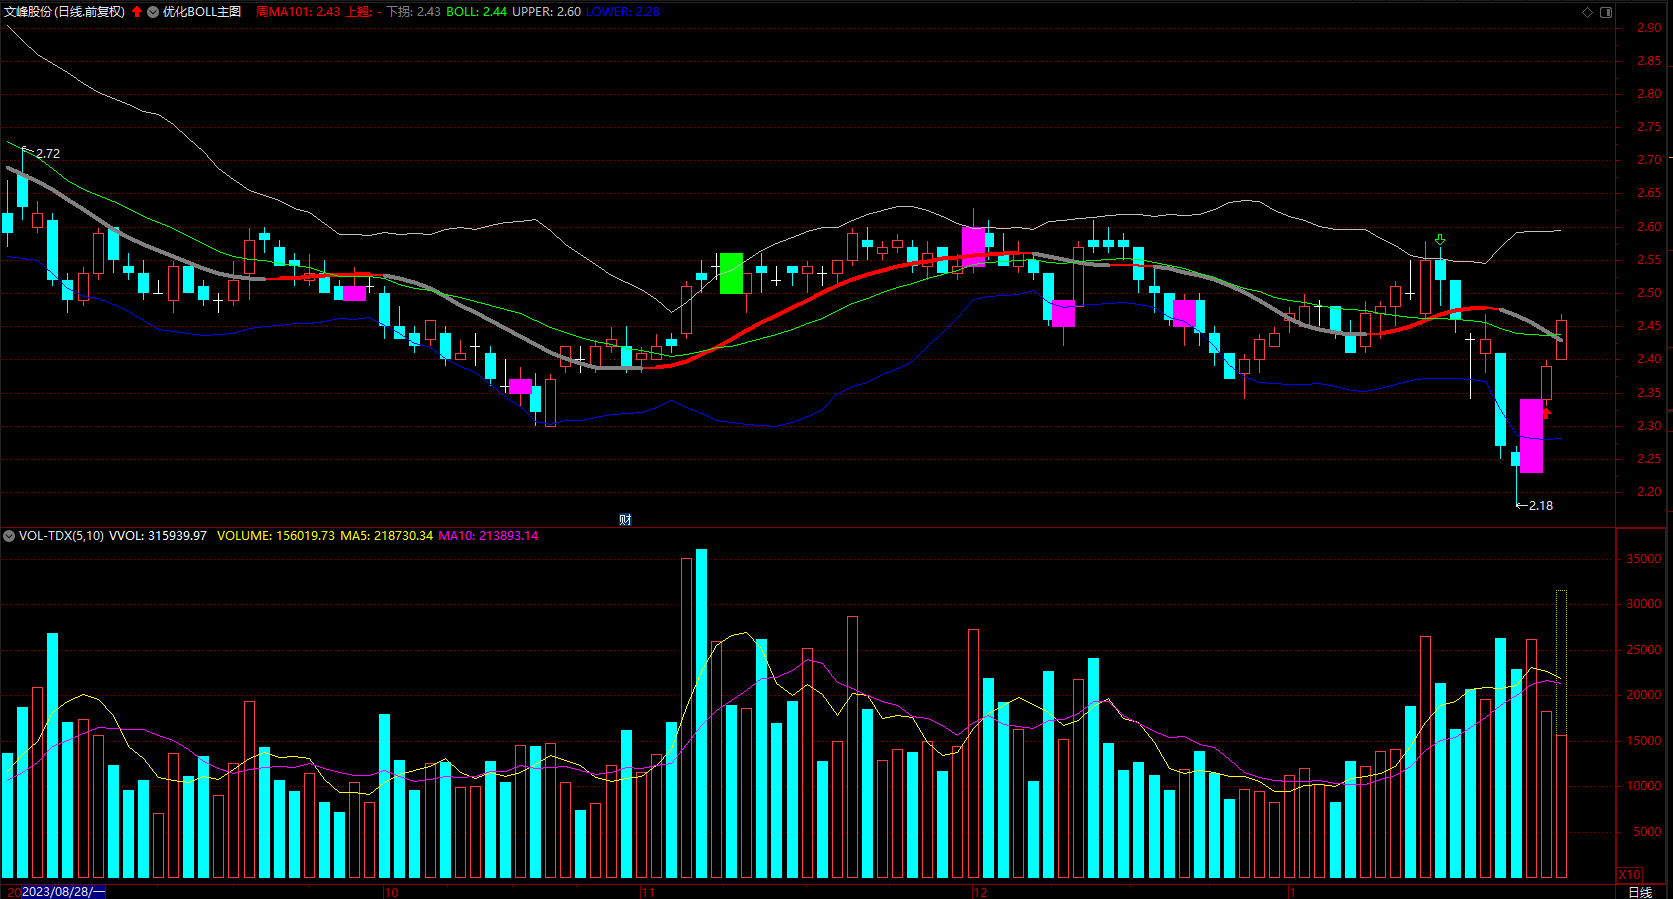Click the green down-arrow signal above candlestick
1673x899 pixels.
point(1440,240)
